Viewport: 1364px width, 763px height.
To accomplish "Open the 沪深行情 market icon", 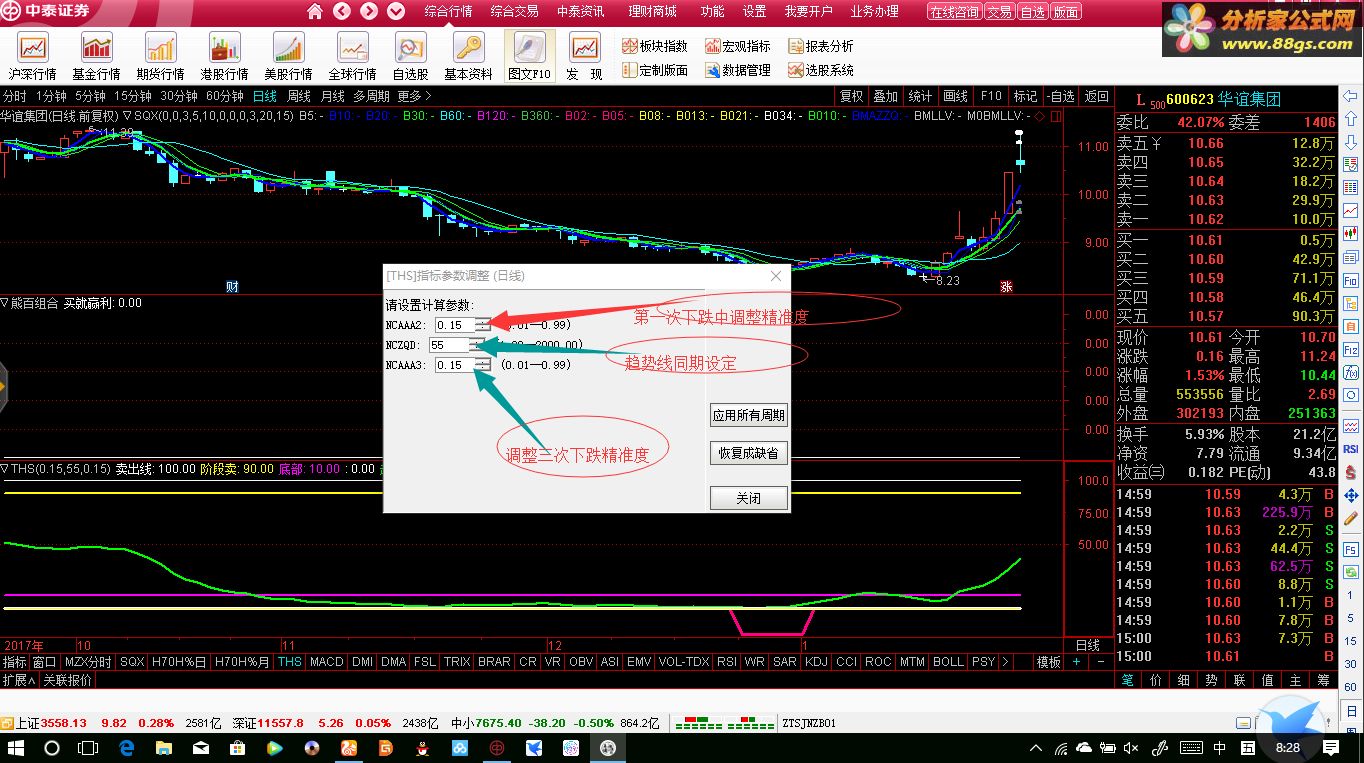I will (x=33, y=56).
